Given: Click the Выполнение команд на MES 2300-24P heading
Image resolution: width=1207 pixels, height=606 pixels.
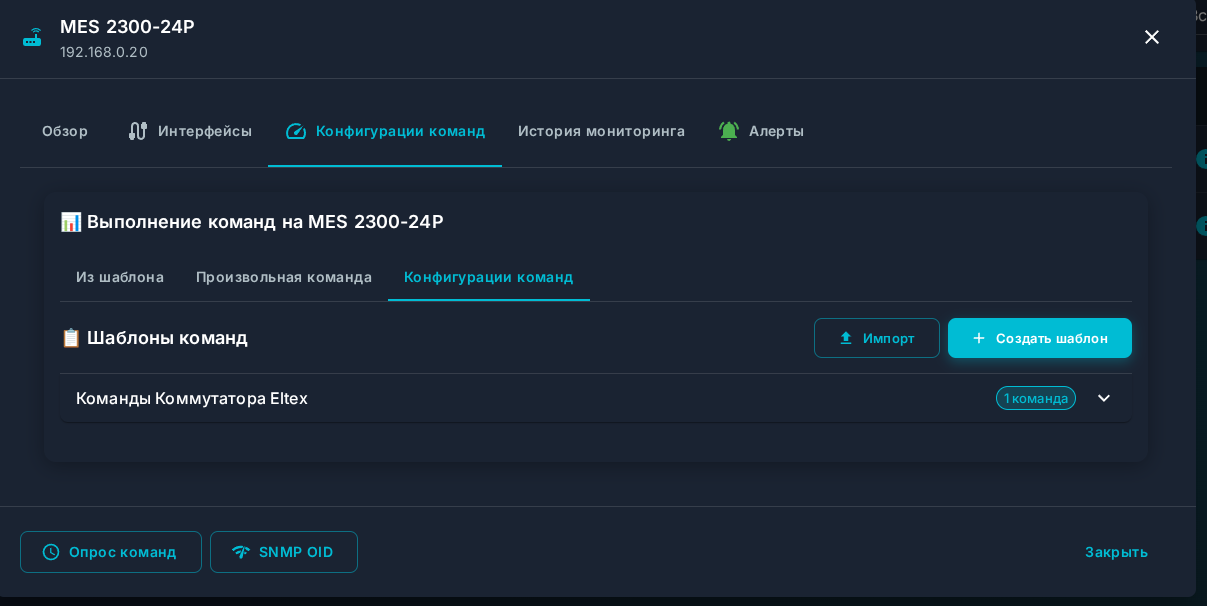Looking at the screenshot, I should coord(252,222).
